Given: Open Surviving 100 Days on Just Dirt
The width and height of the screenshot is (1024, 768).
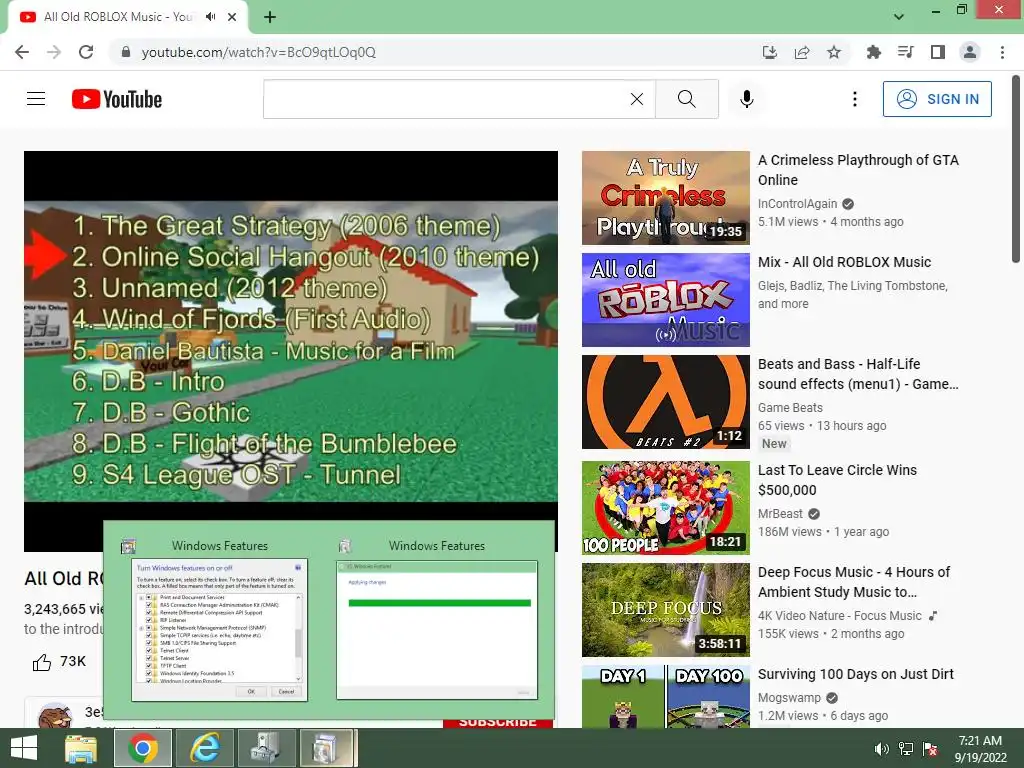Looking at the screenshot, I should click(856, 674).
